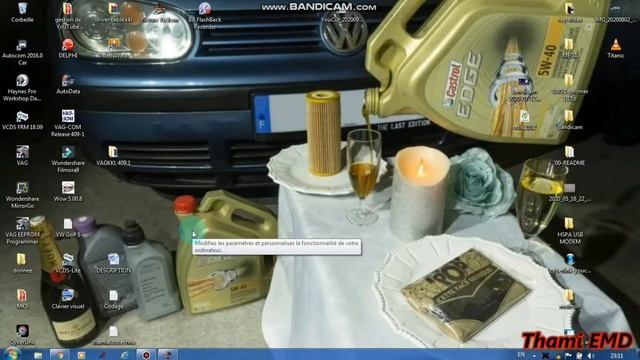640x360 pixels.
Task: Open the gestion de YouTube file
Action: click(68, 16)
